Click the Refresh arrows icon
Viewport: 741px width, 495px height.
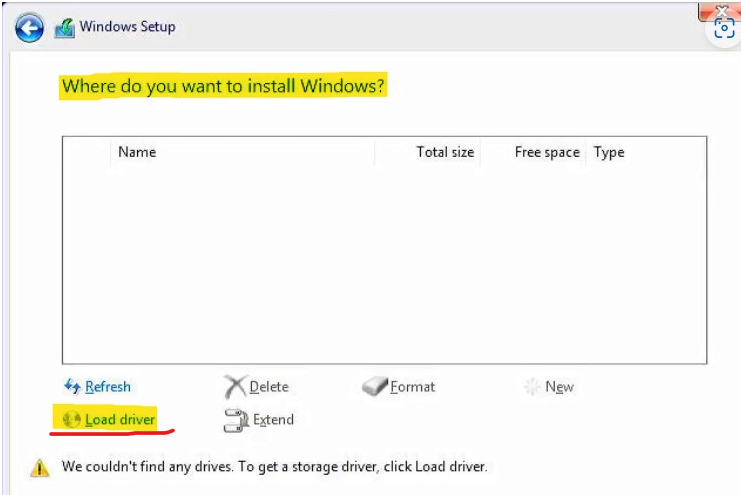click(x=72, y=386)
